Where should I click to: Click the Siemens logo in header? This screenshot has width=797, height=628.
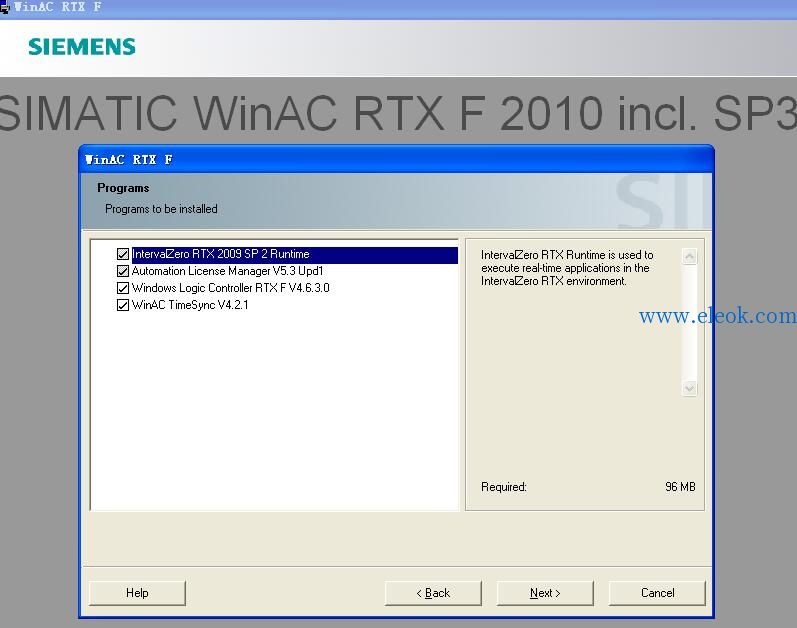tap(82, 47)
